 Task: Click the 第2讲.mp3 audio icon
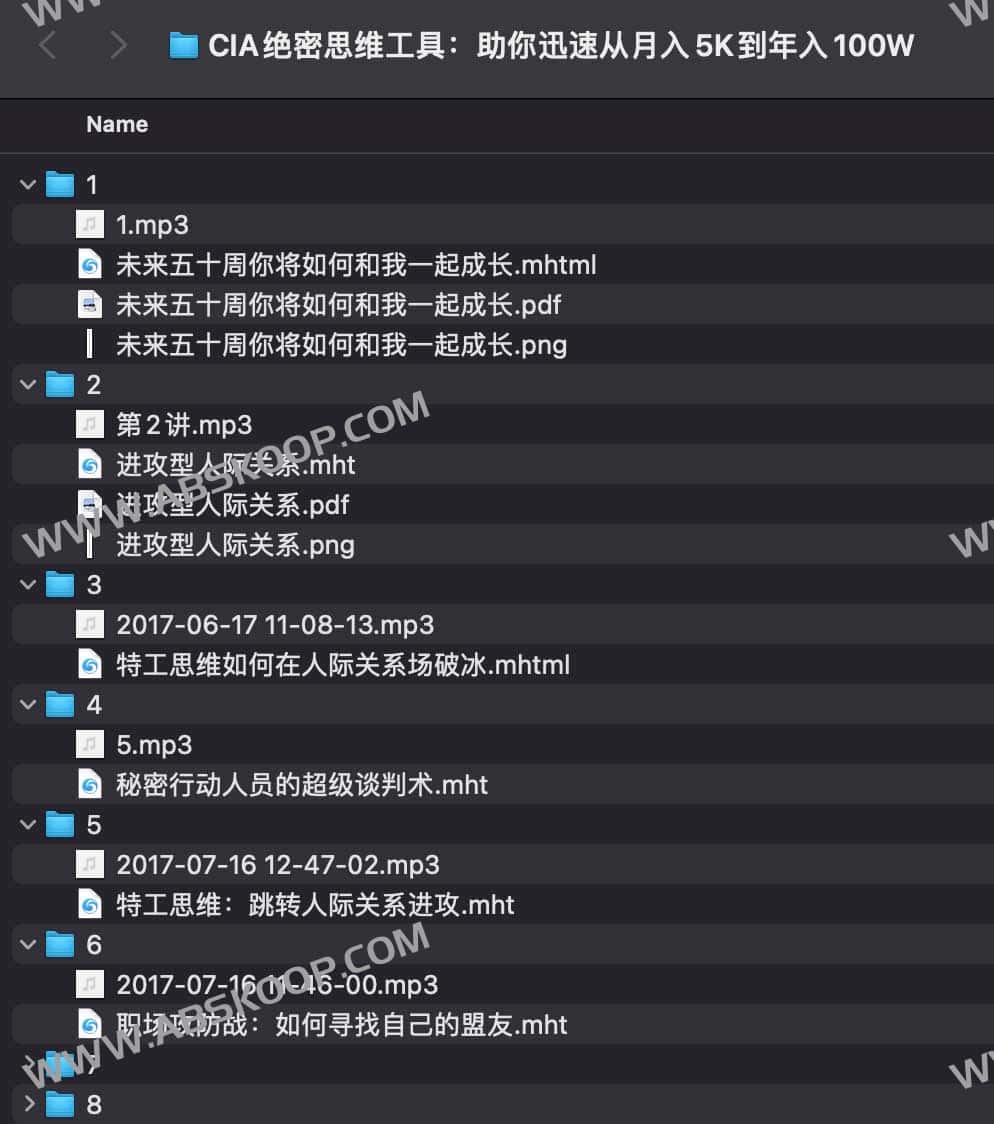pyautogui.click(x=90, y=424)
